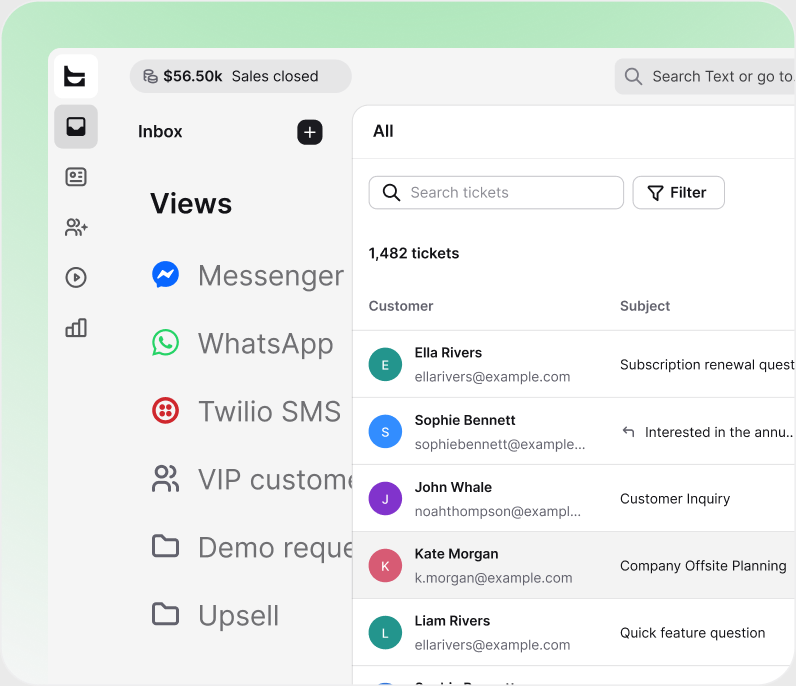Open the Filter button
Screen dimensions: 796x686
(x=678, y=192)
